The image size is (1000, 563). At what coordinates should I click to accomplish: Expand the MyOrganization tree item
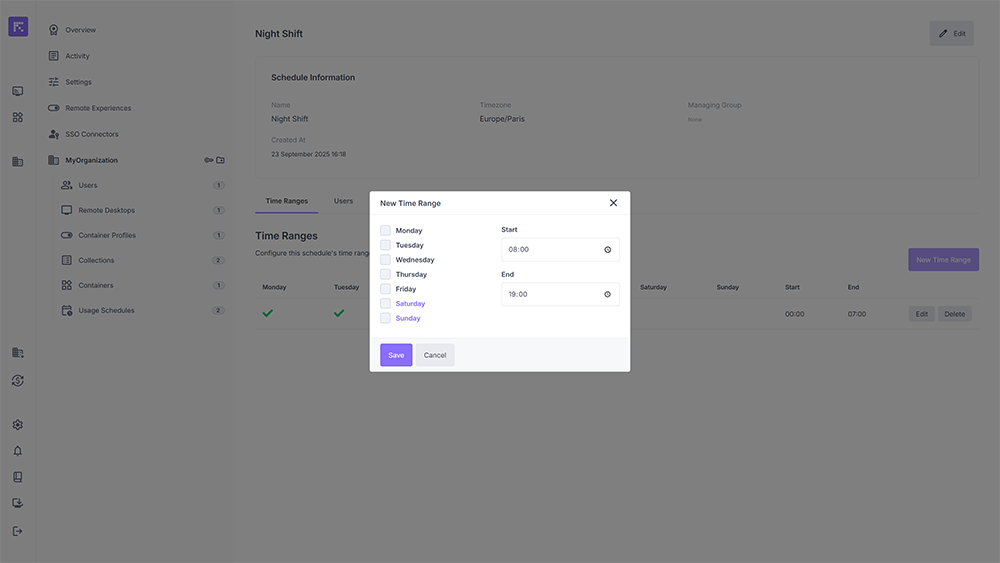click(91, 160)
